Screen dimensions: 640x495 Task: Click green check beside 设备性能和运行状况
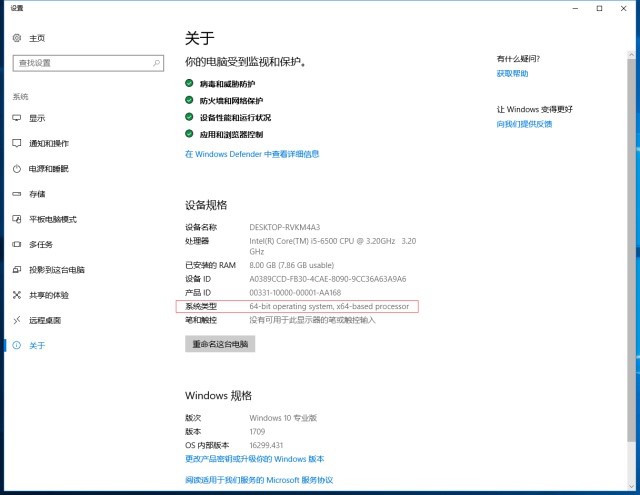click(189, 117)
